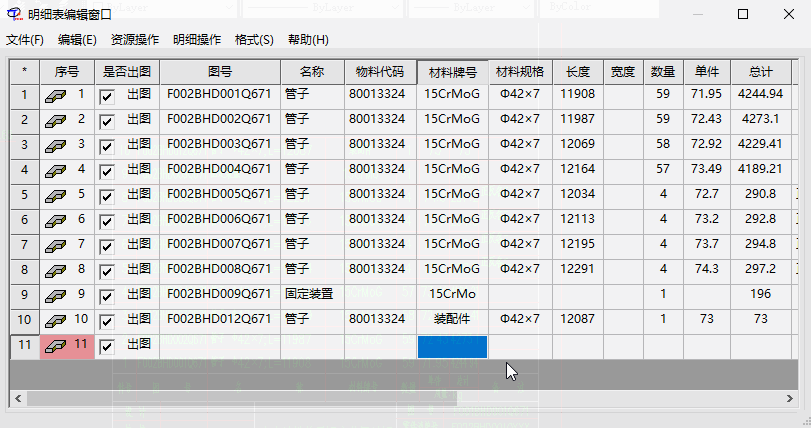Viewport: 811px width, 428px height.
Task: Click the part icon in row 1
Action: point(55,96)
